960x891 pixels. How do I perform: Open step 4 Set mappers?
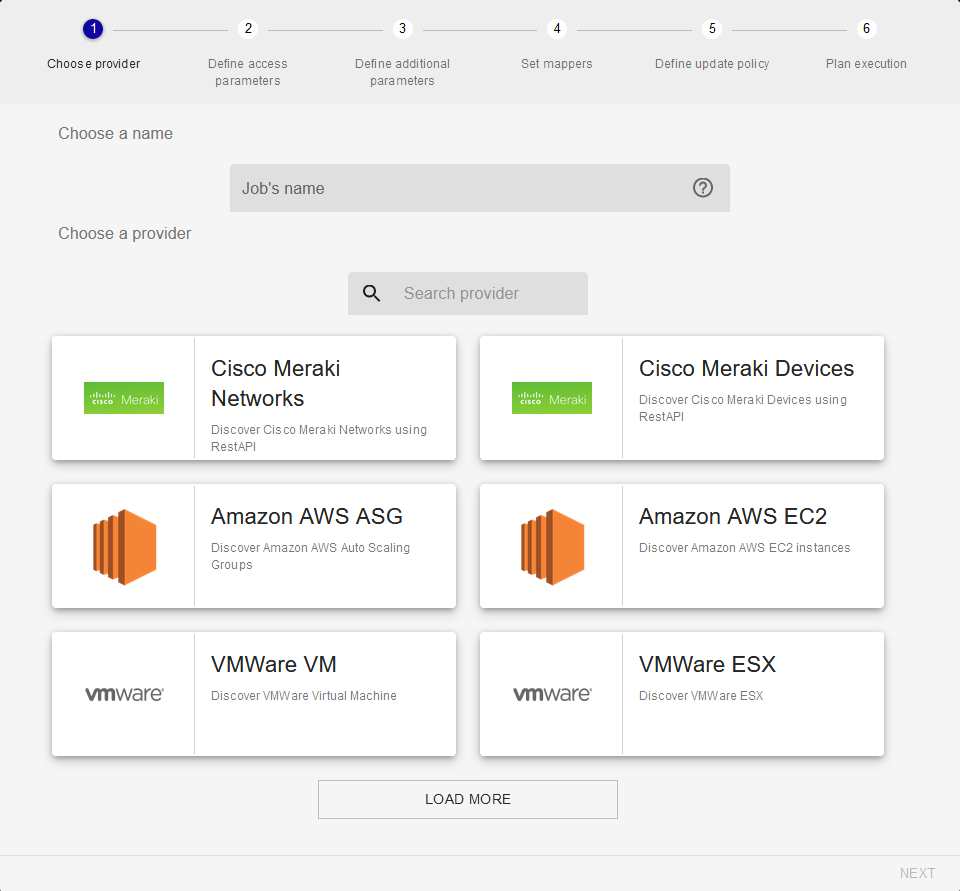pos(557,29)
